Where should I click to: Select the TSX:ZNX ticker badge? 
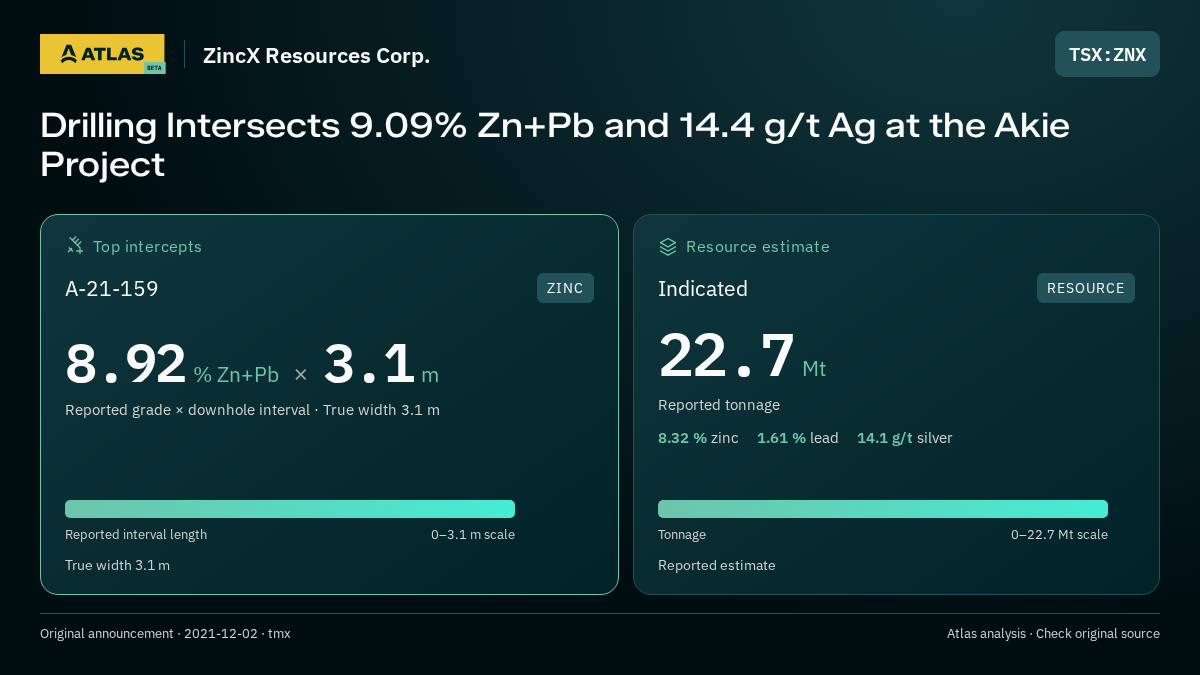(x=1107, y=54)
